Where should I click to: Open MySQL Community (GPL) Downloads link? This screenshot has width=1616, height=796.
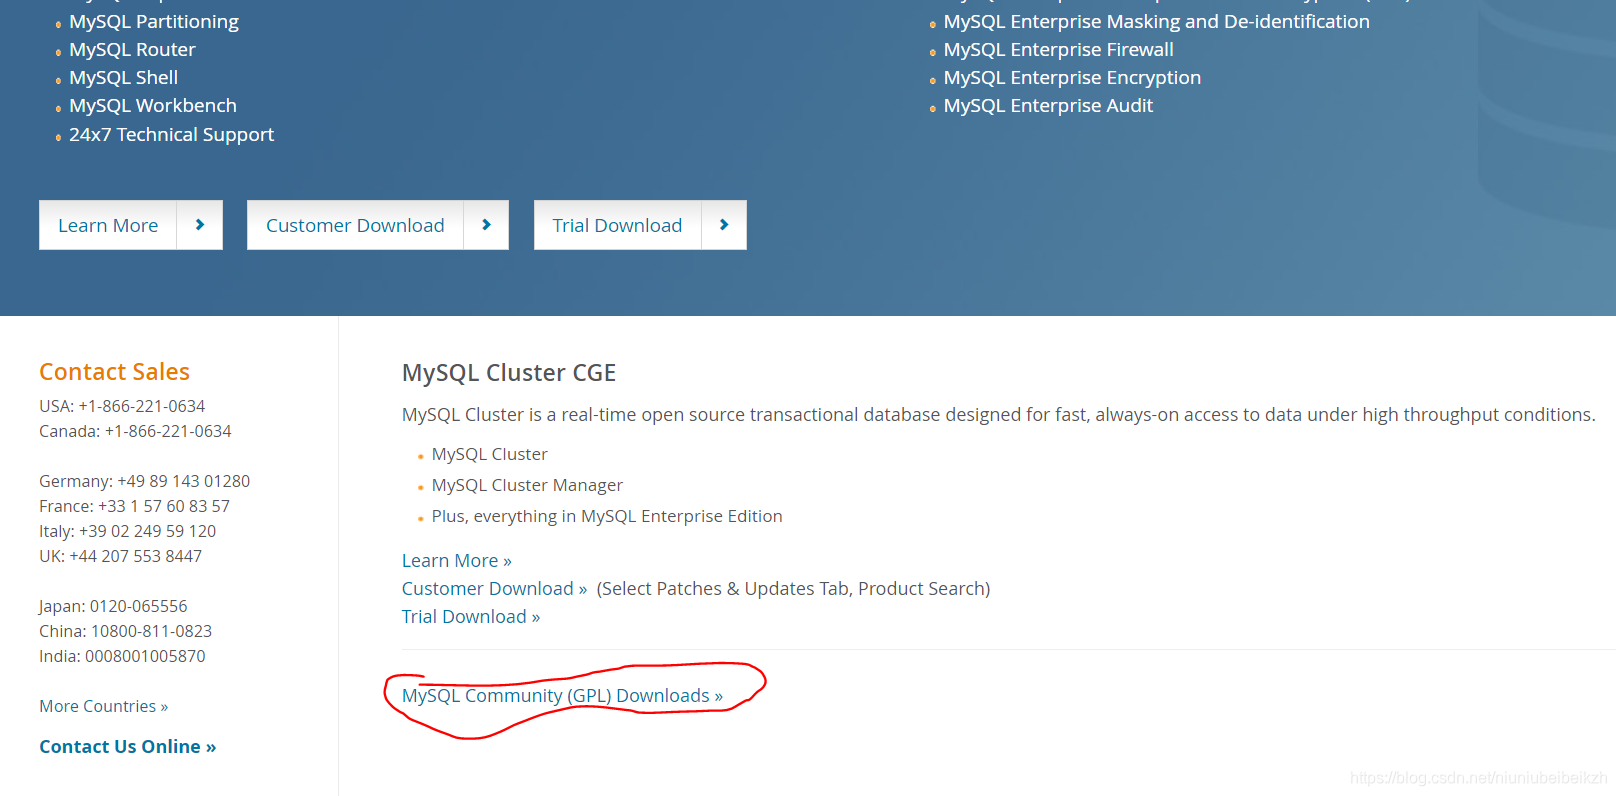tap(562, 695)
